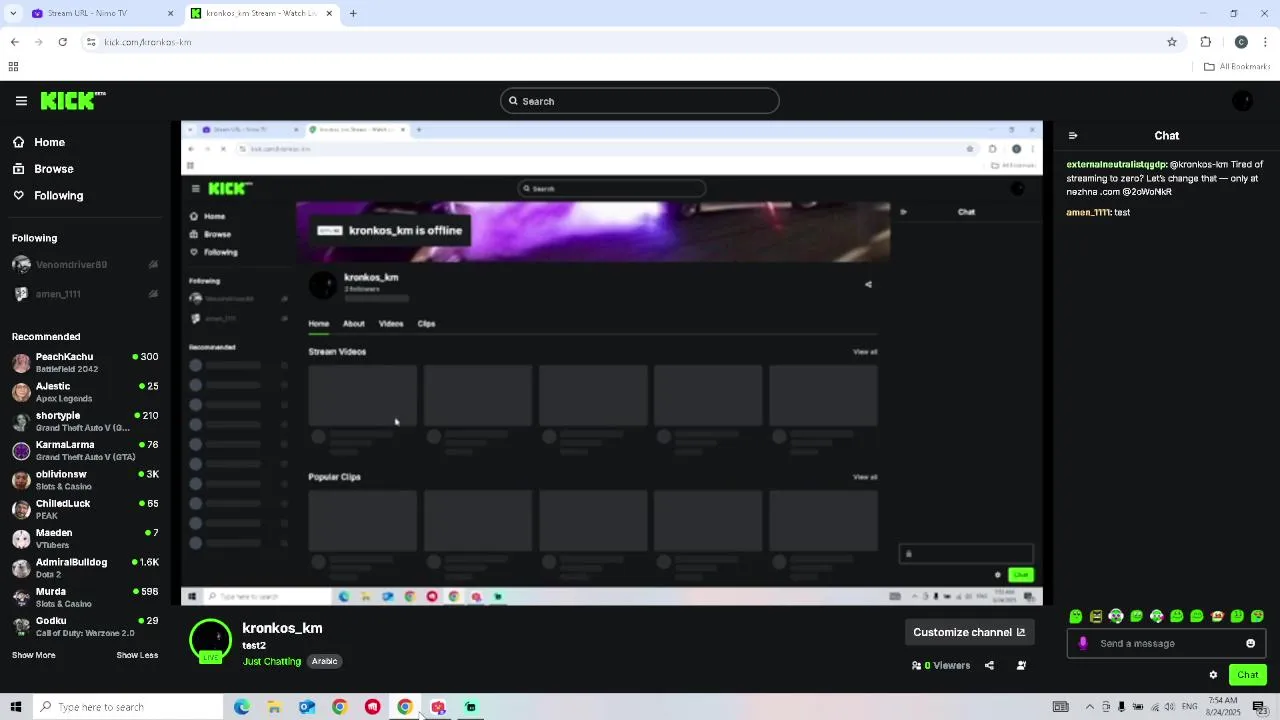Viewport: 1280px width, 720px height.
Task: Open the All Bookmarks folder
Action: 1237,67
